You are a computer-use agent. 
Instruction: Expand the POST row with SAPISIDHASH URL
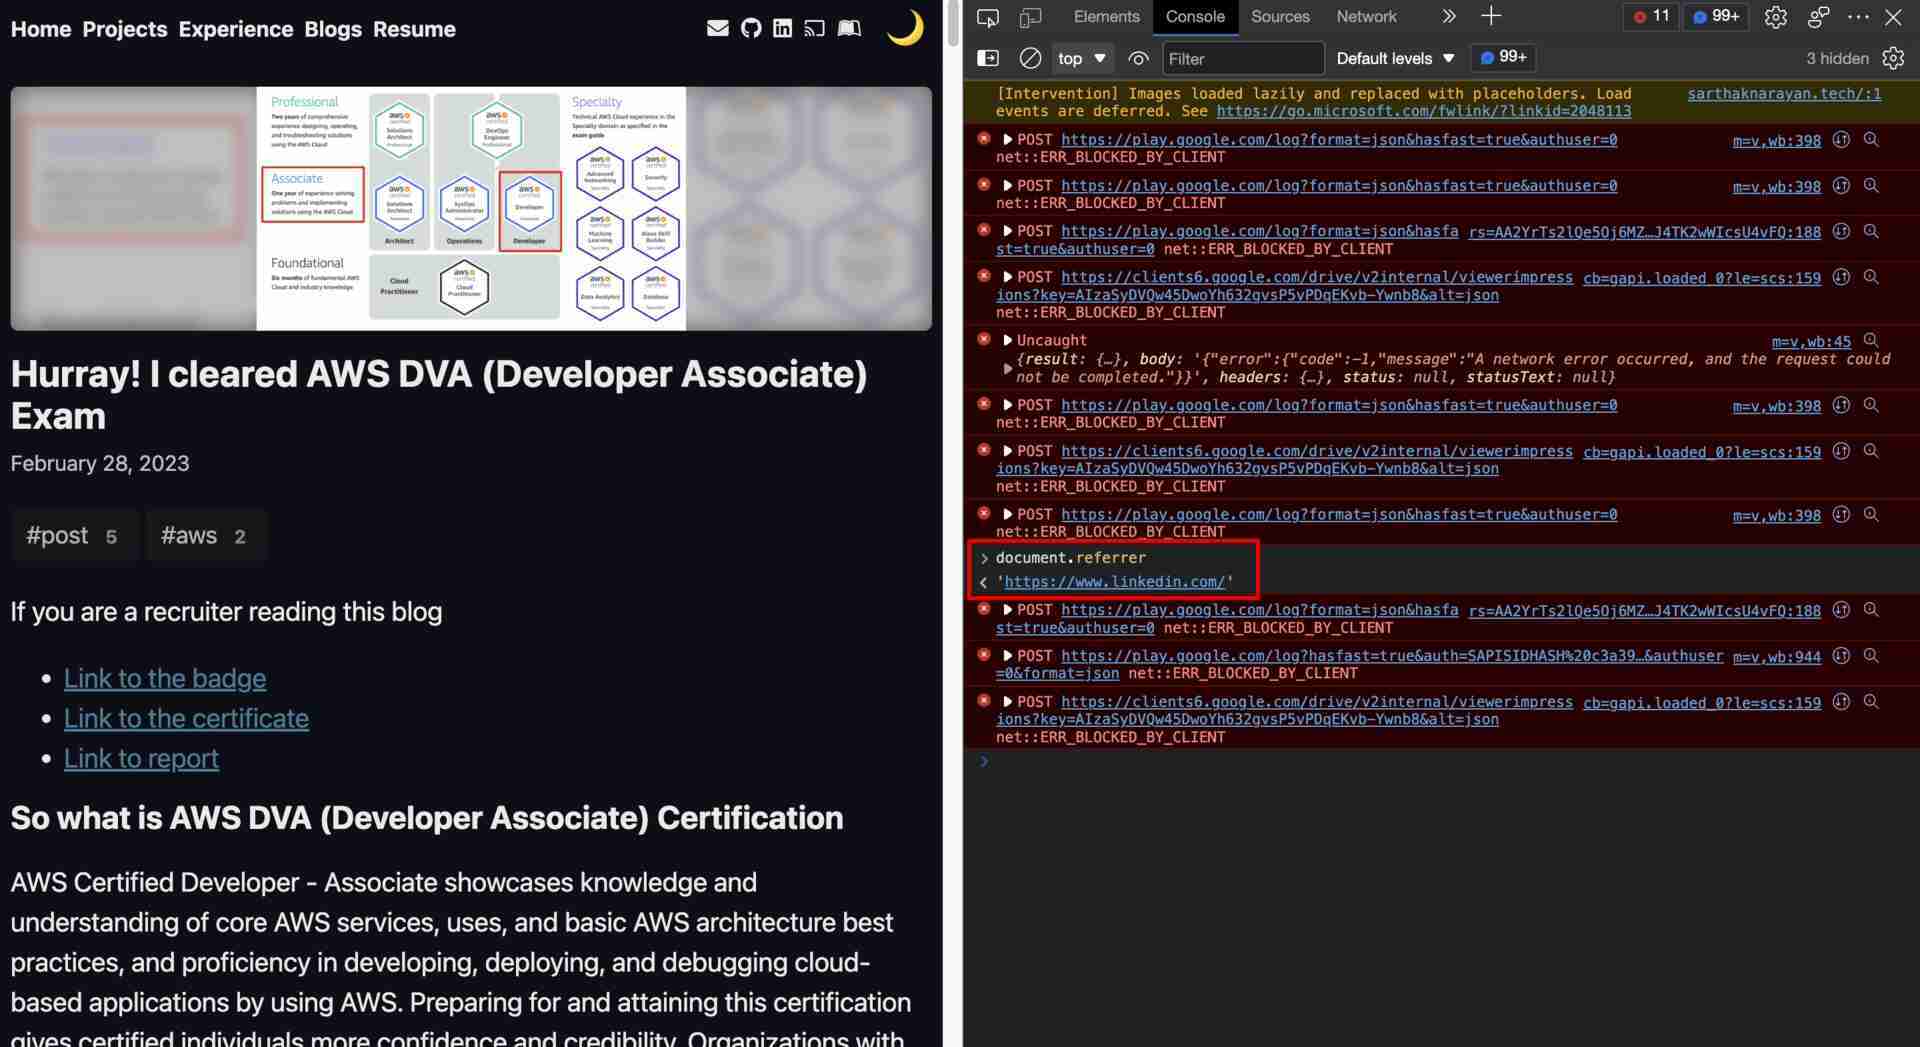[x=1007, y=656]
